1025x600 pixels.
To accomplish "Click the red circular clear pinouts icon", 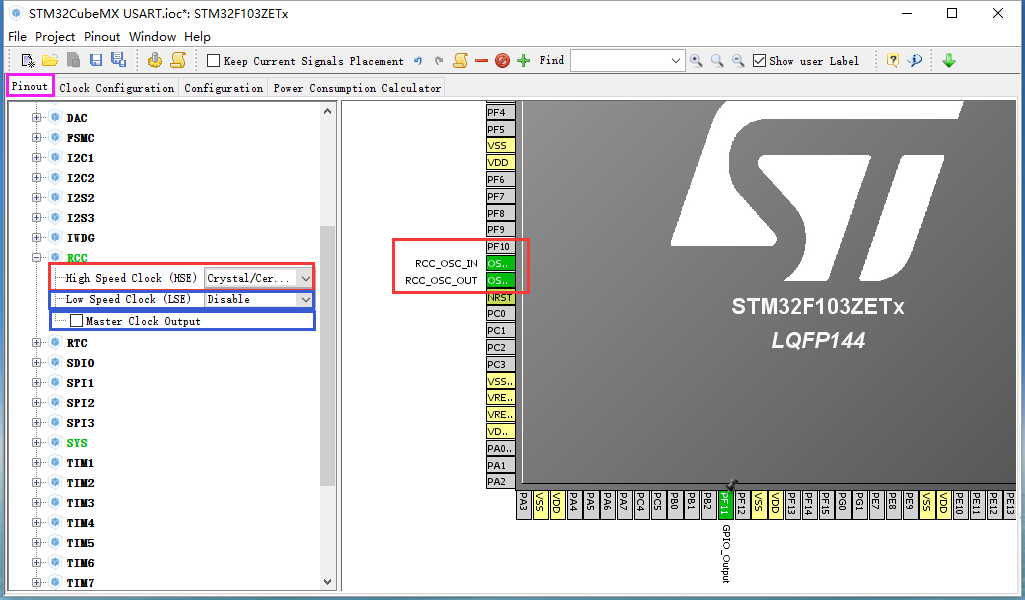I will point(502,61).
